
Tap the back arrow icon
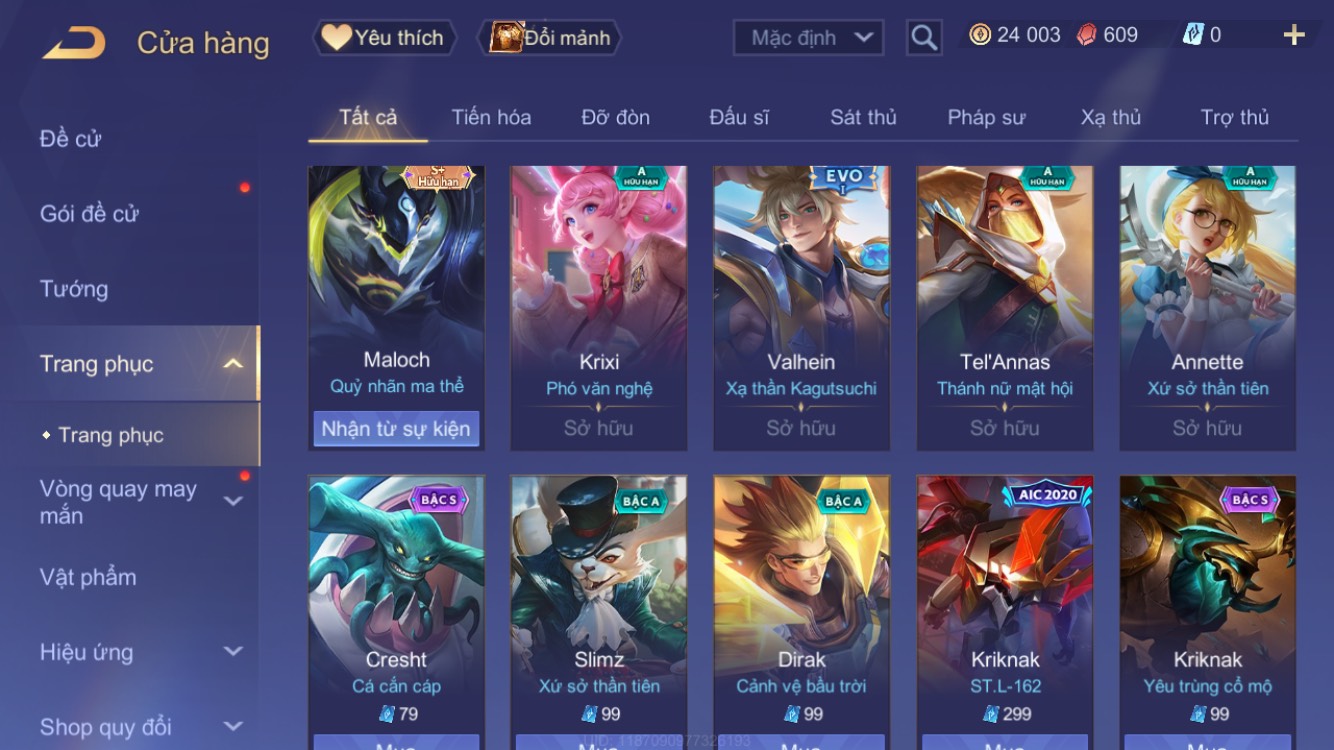[x=73, y=42]
